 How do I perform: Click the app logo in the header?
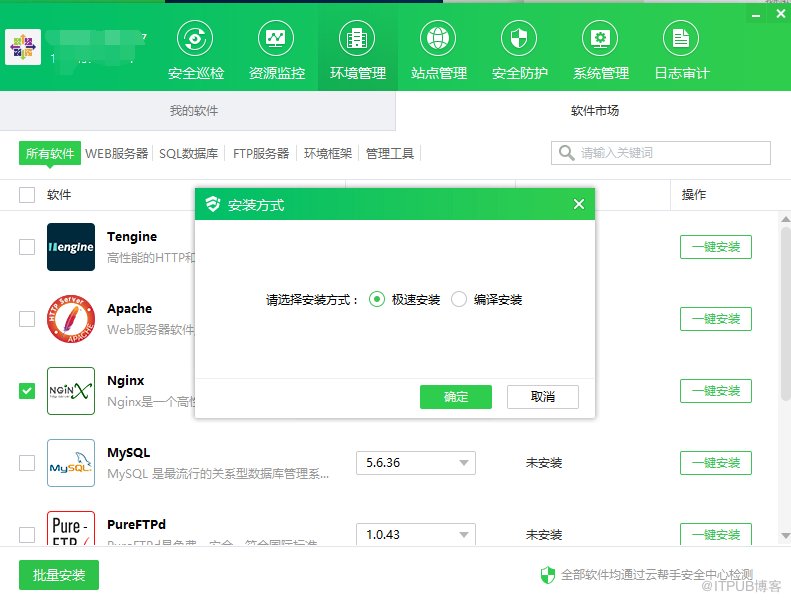23,47
